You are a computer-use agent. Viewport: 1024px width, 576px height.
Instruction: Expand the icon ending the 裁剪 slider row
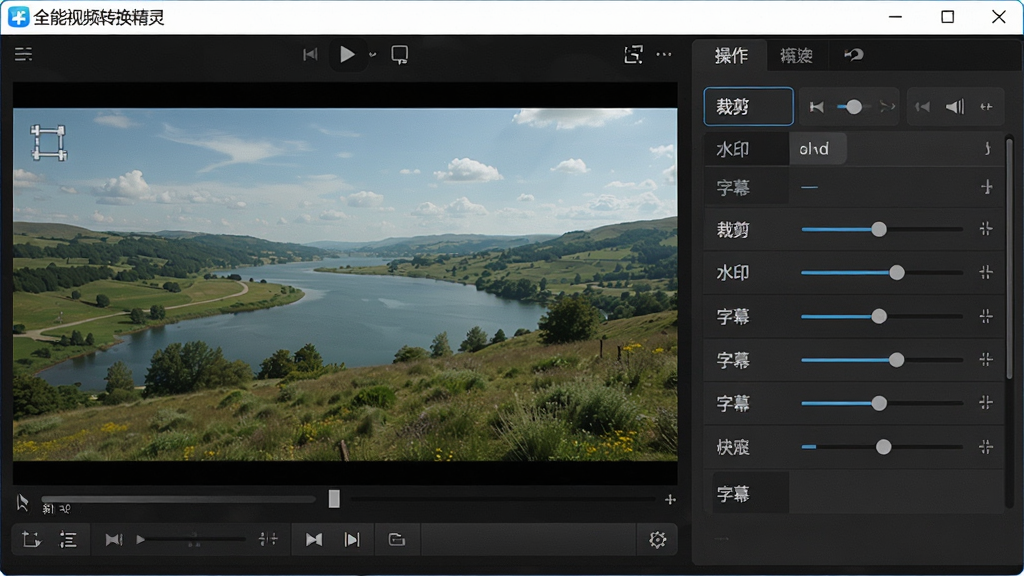[986, 229]
